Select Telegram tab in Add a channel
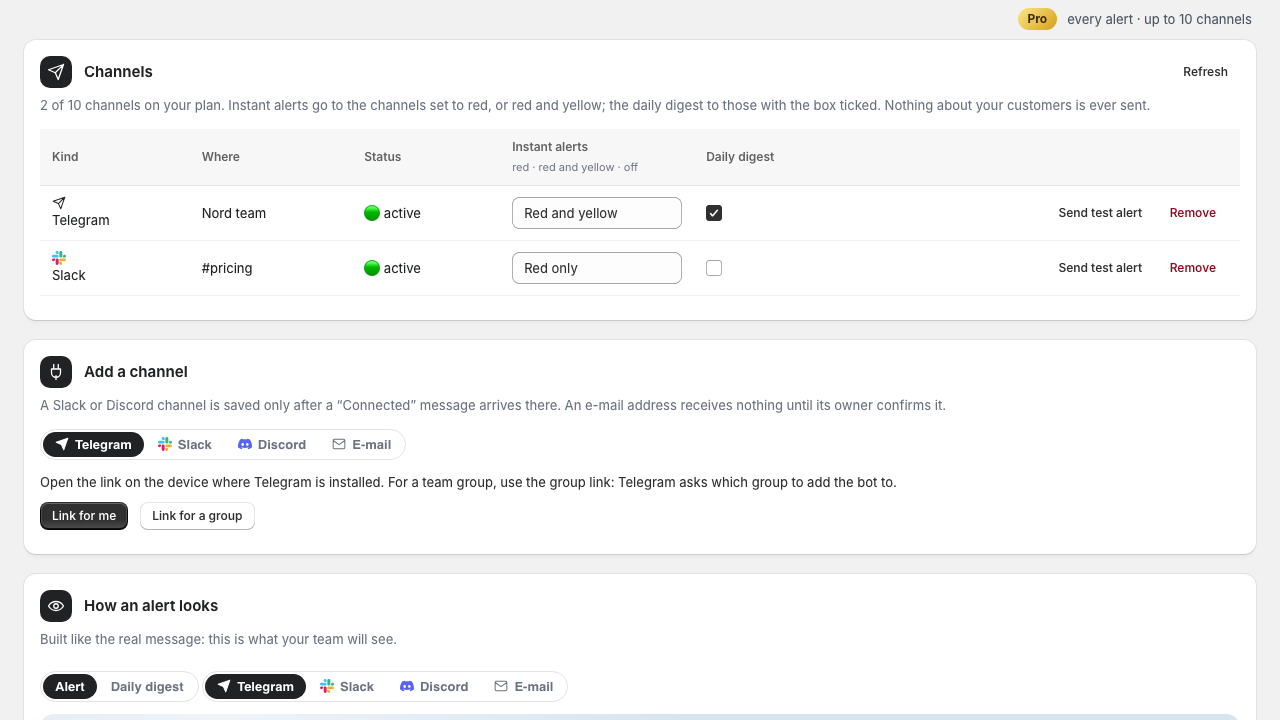Screen dimensions: 1280x720 pyautogui.click(x=93, y=444)
